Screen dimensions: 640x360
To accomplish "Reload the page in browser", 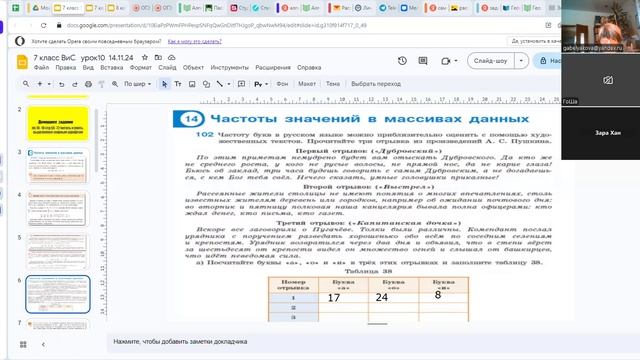I will pos(44,25).
